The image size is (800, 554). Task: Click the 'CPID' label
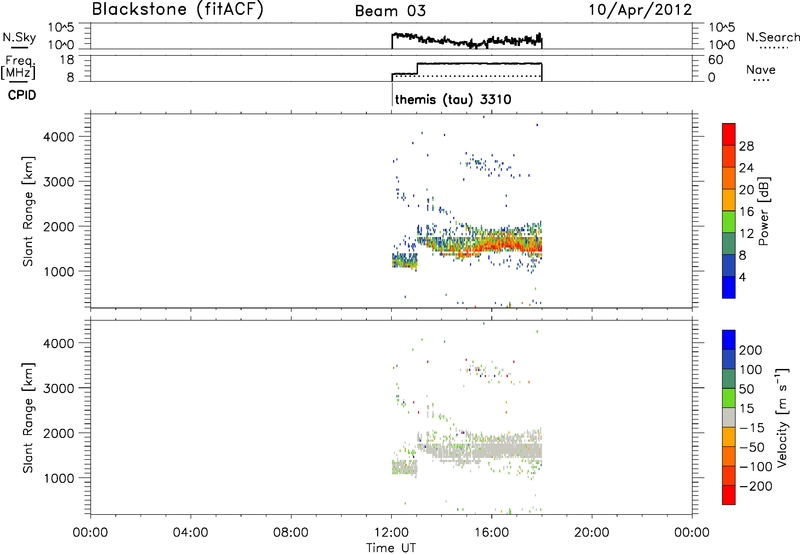click(x=22, y=95)
